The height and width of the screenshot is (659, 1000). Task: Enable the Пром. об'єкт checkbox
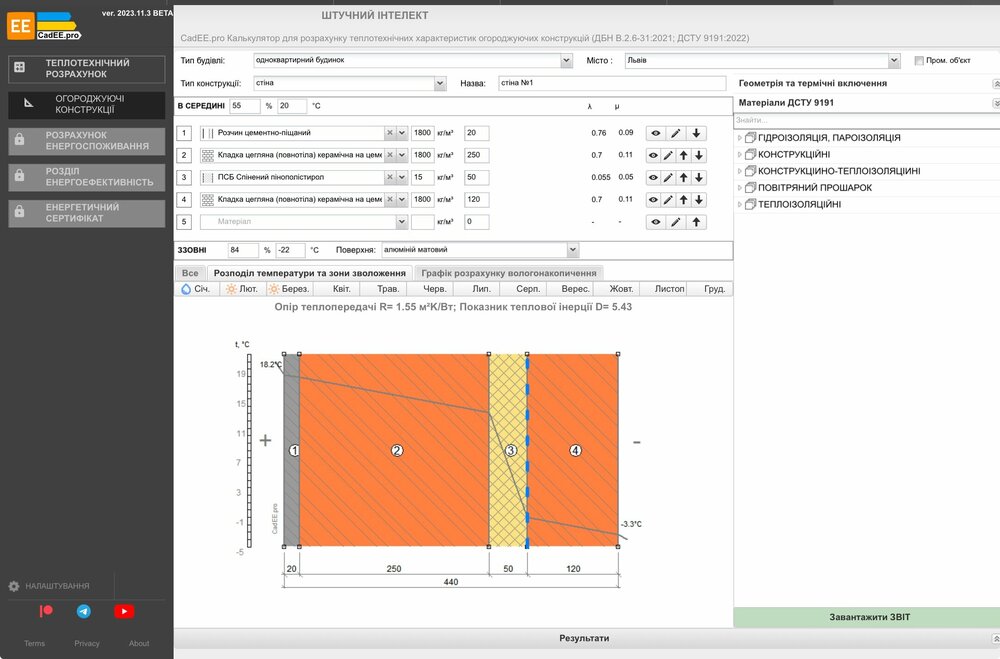pyautogui.click(x=919, y=60)
